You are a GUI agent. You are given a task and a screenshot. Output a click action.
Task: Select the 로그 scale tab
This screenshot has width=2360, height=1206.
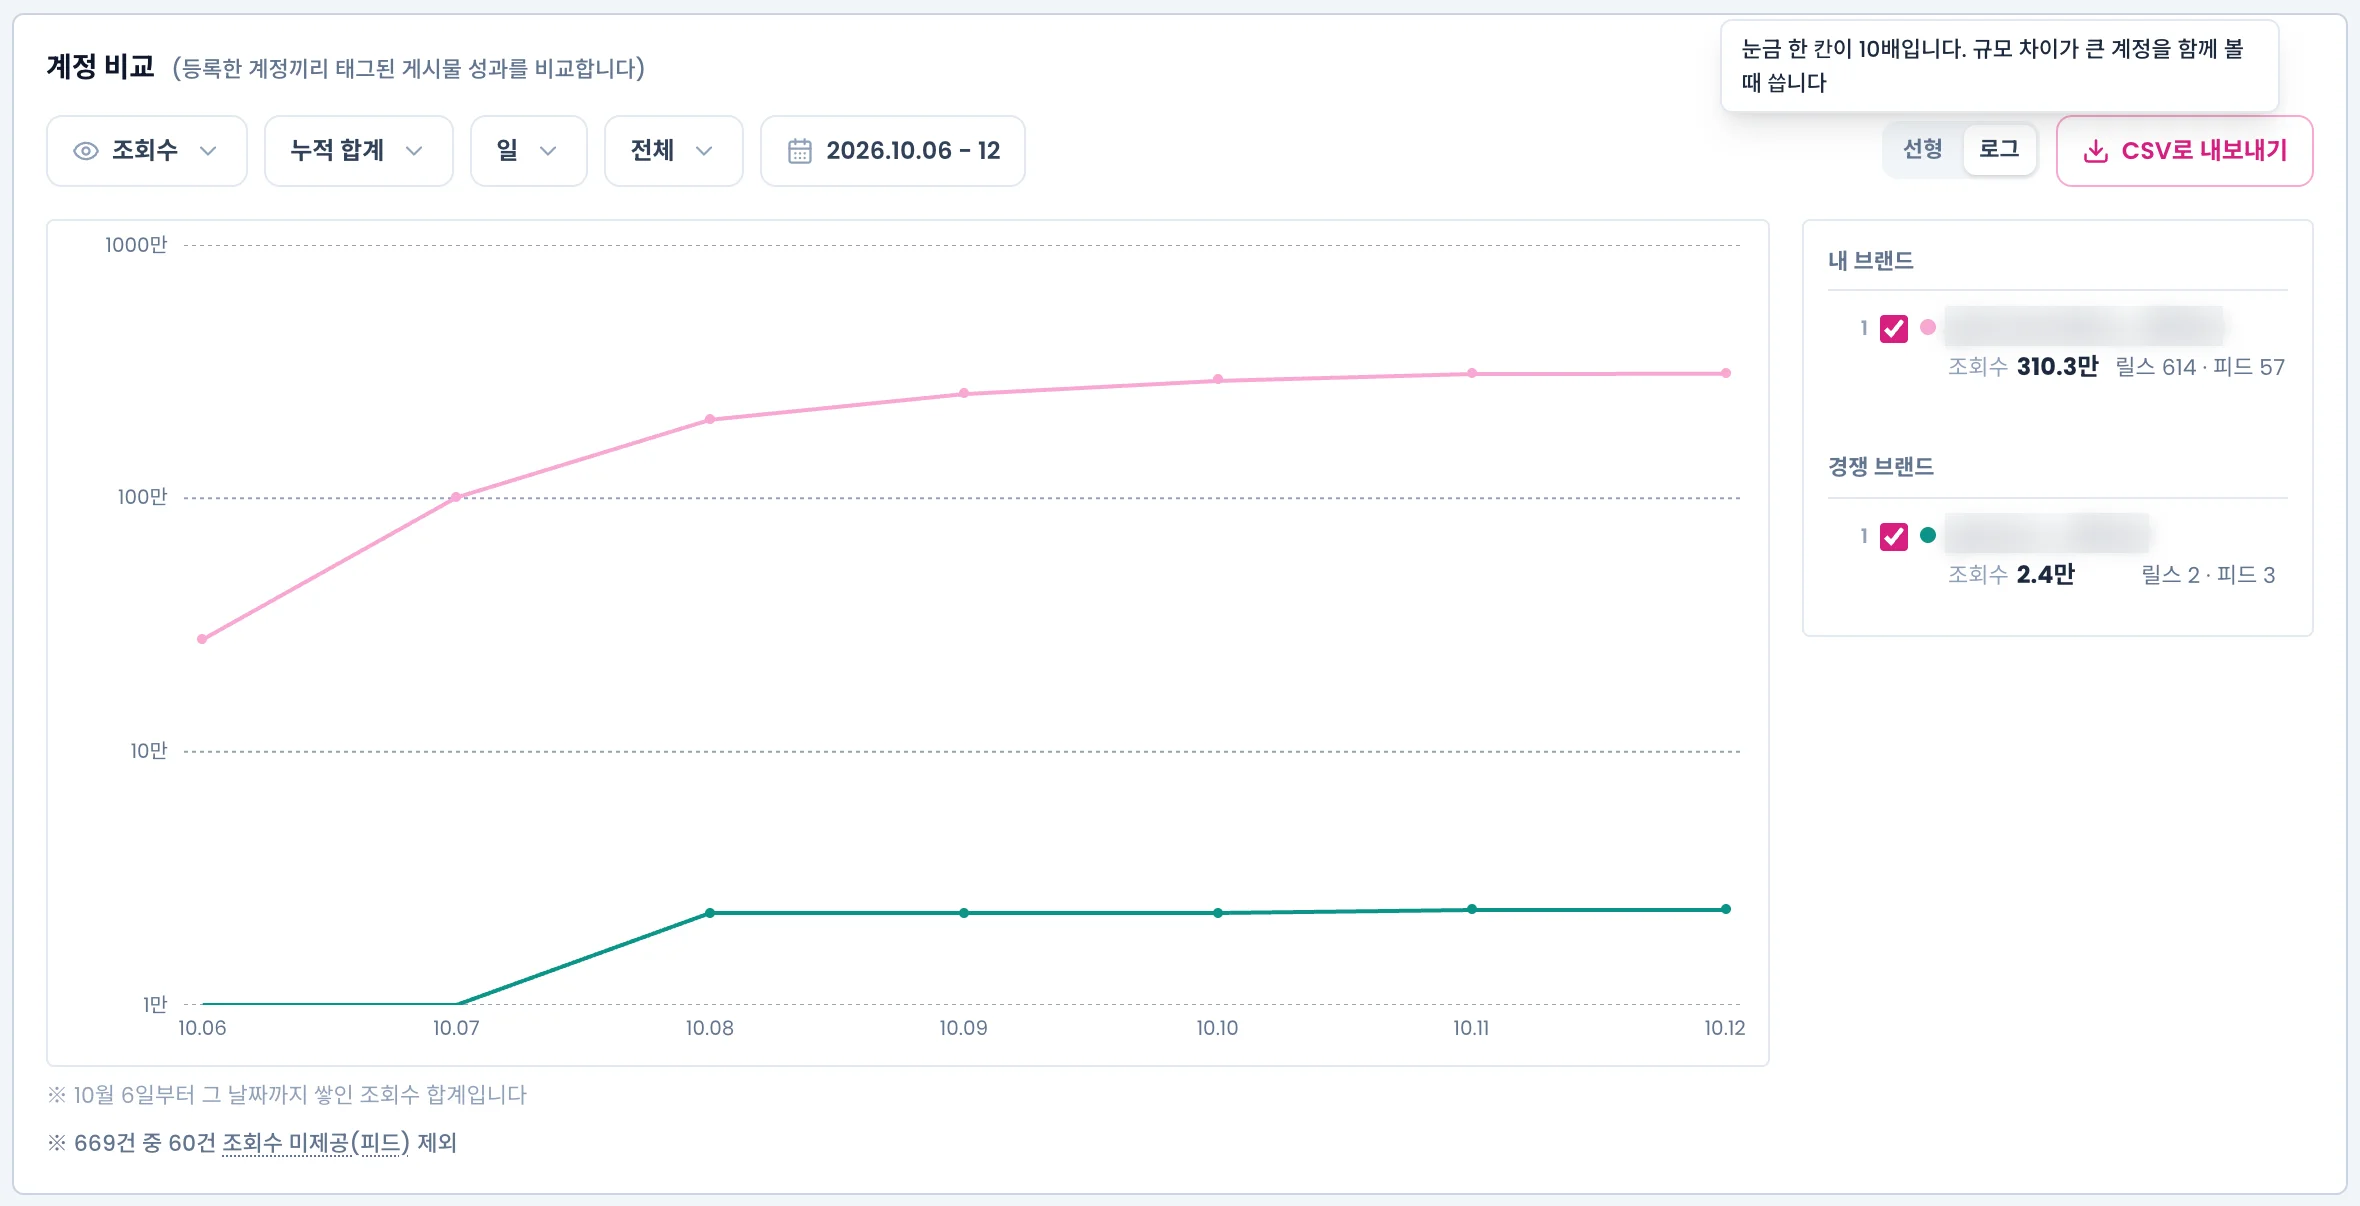click(x=1999, y=150)
